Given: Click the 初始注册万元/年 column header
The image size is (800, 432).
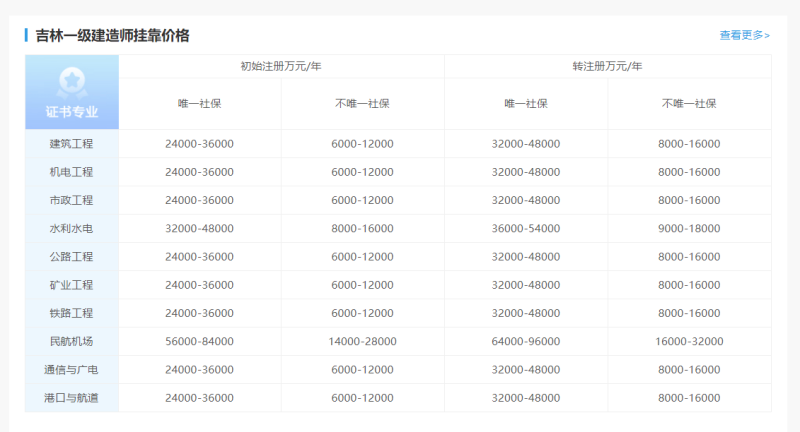Looking at the screenshot, I should click(x=281, y=66).
